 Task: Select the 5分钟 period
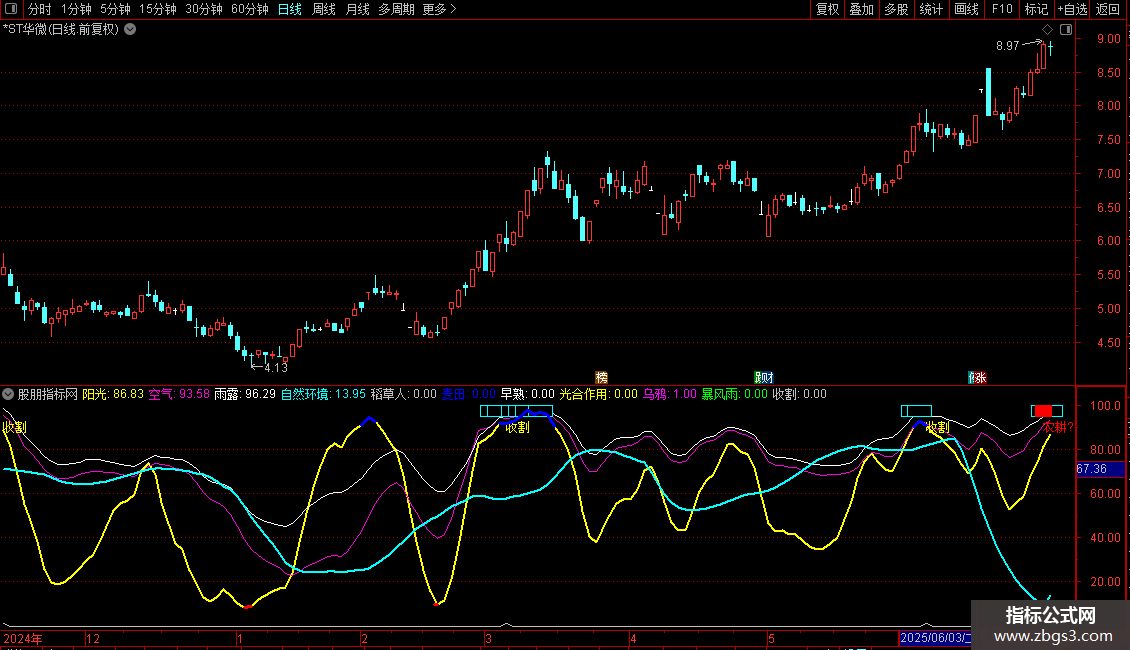[x=115, y=9]
